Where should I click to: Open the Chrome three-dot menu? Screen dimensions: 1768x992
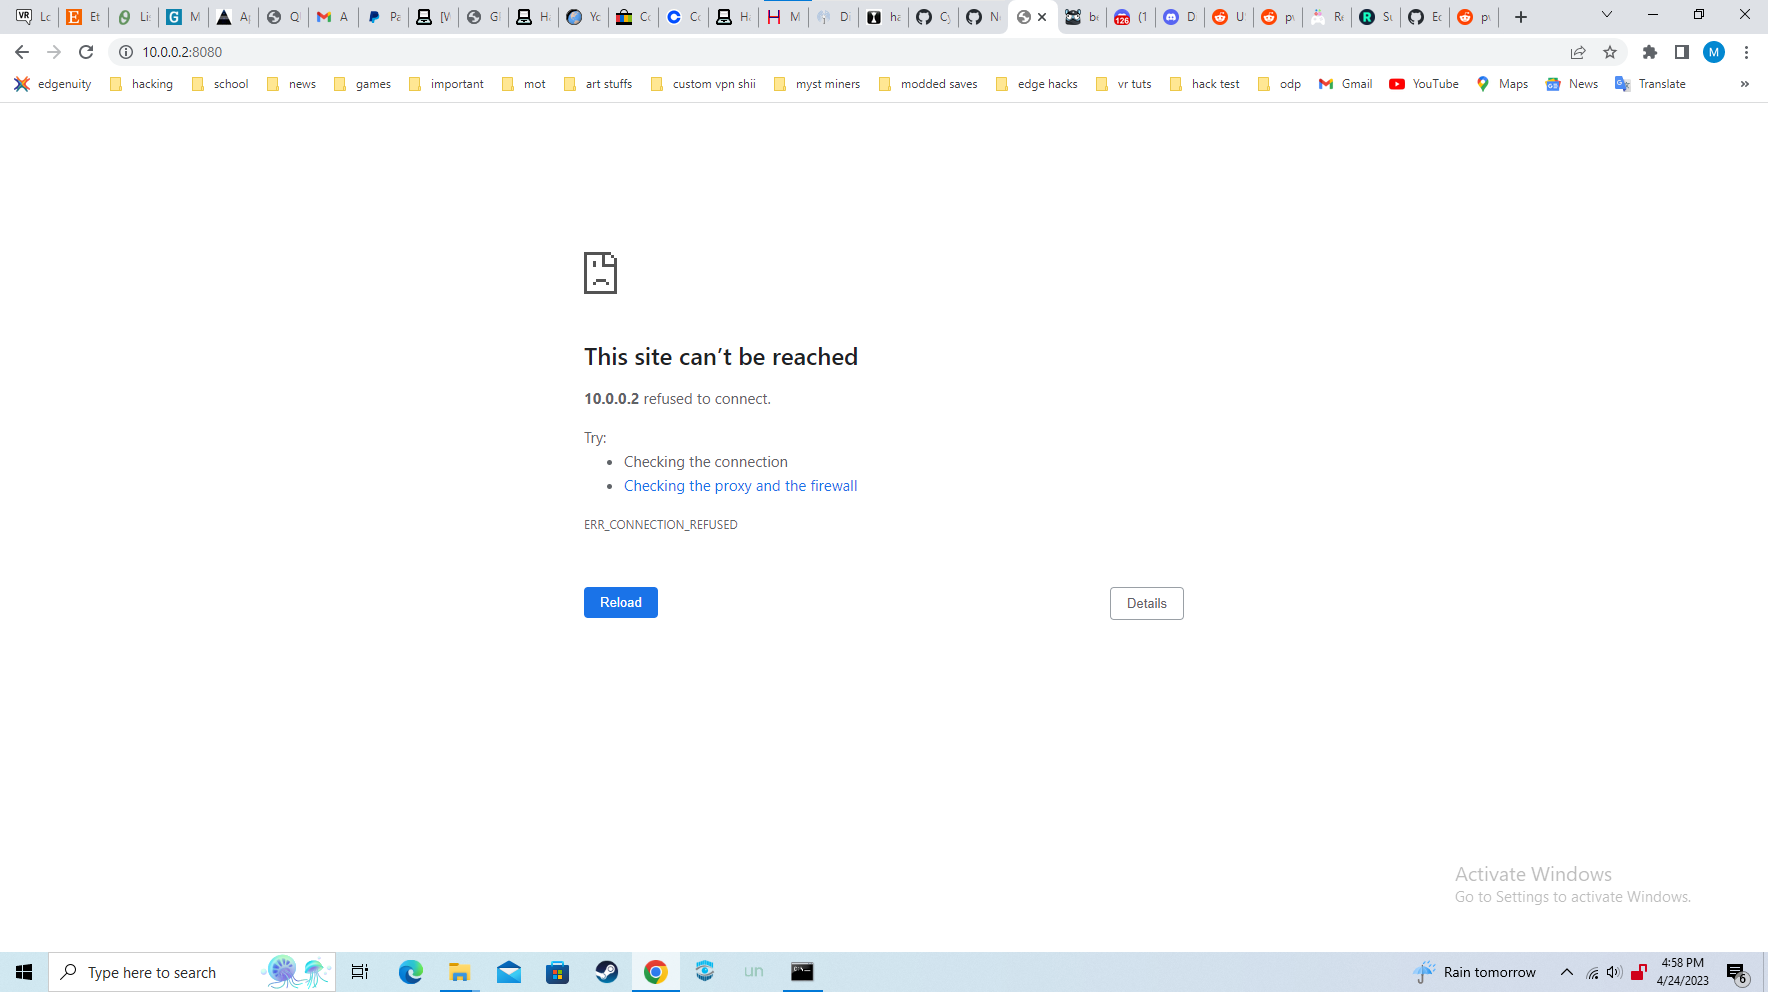[x=1747, y=52]
